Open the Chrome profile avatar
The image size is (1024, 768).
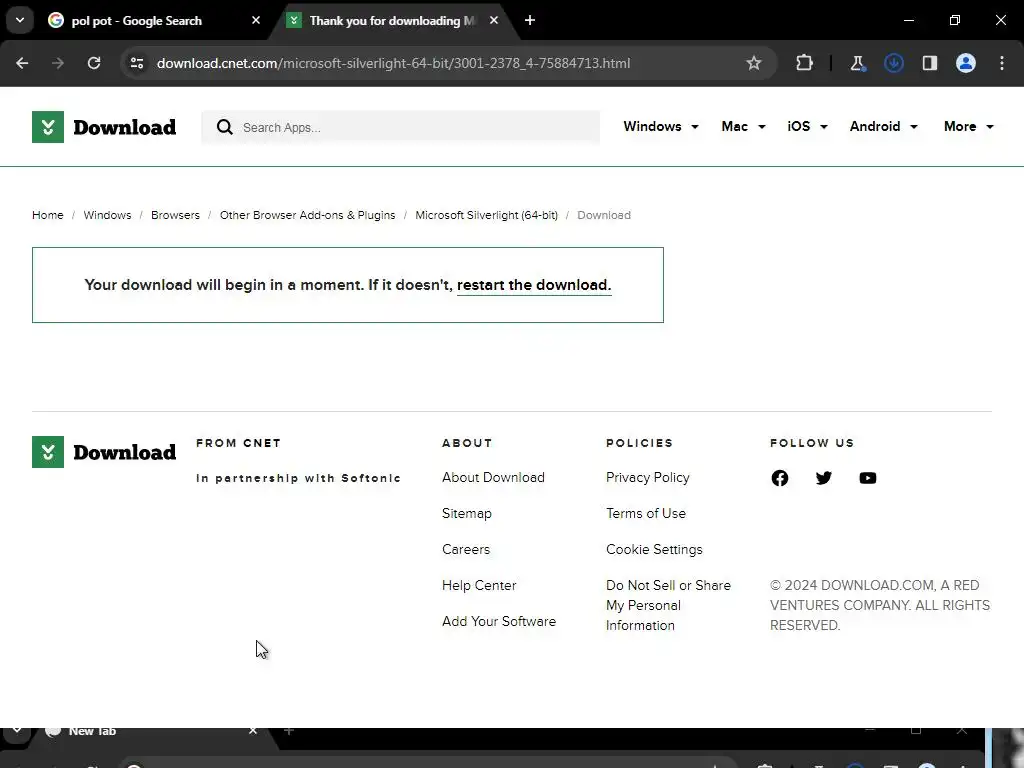966,63
